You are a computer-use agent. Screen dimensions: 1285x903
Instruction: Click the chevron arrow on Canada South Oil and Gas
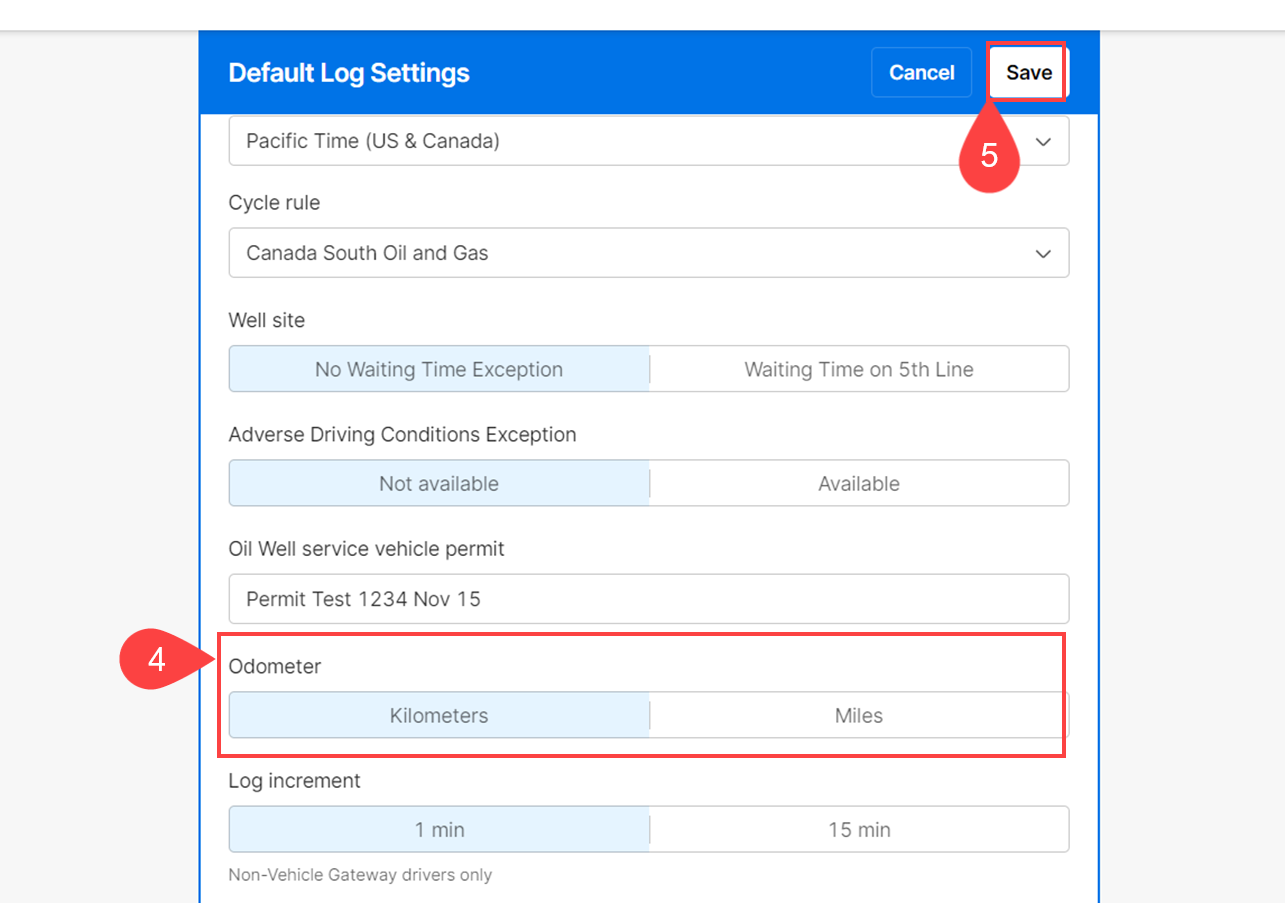[x=1043, y=254]
